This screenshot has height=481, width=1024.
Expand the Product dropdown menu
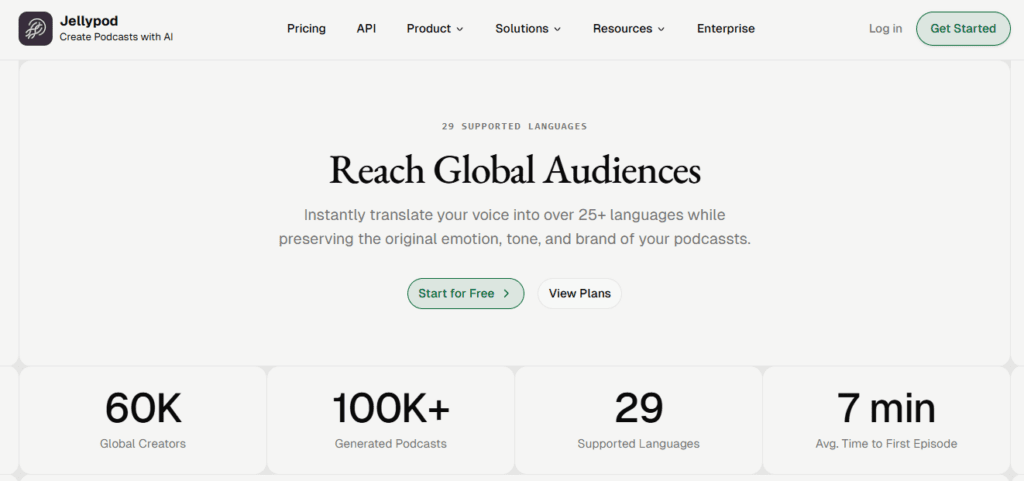435,29
